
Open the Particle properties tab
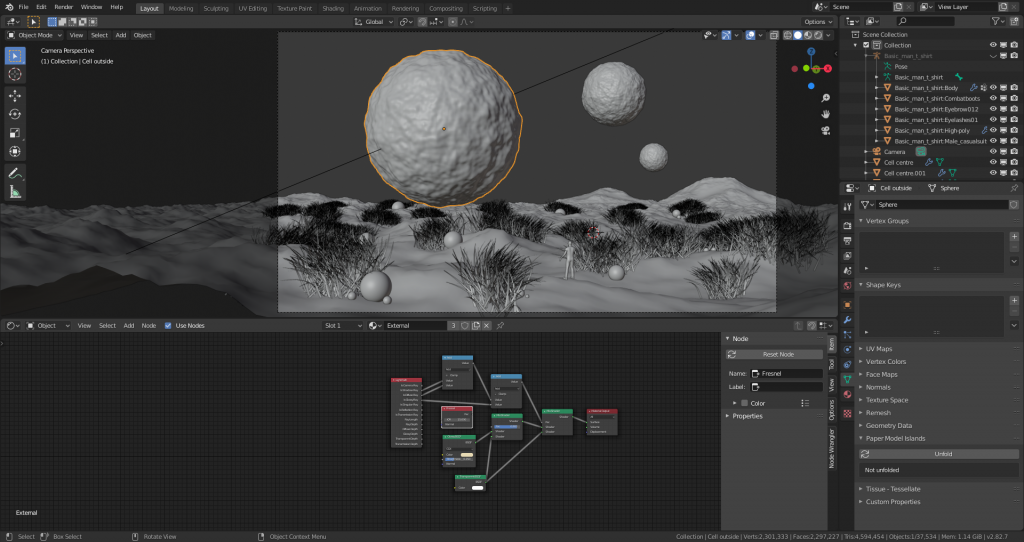pos(847,334)
